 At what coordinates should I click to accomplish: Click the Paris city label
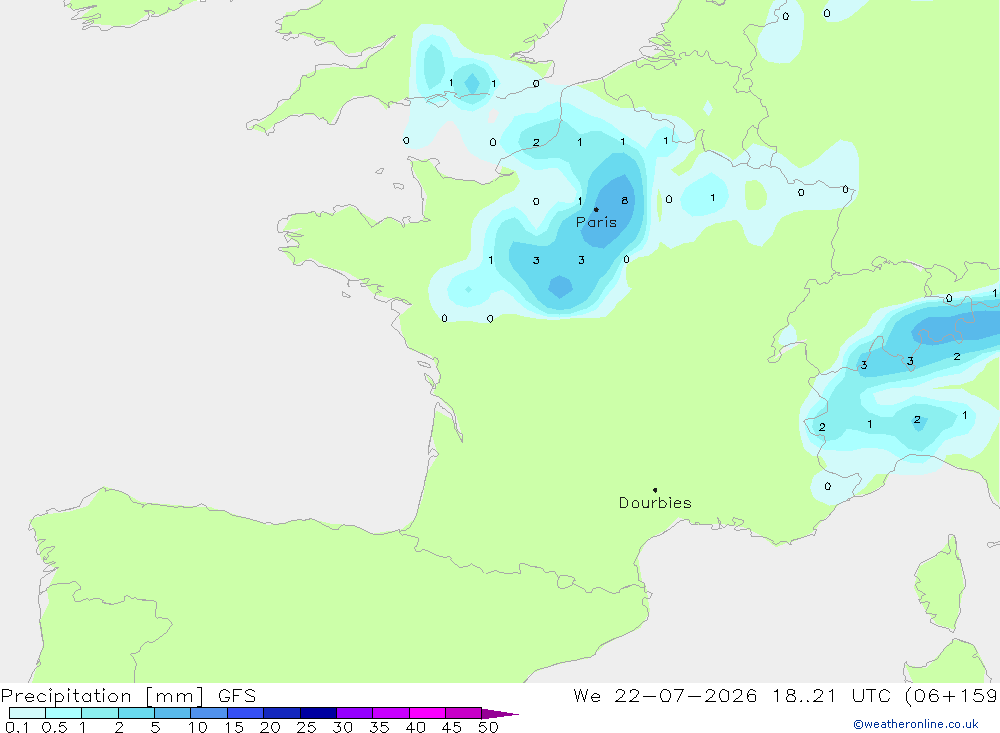pos(596,222)
